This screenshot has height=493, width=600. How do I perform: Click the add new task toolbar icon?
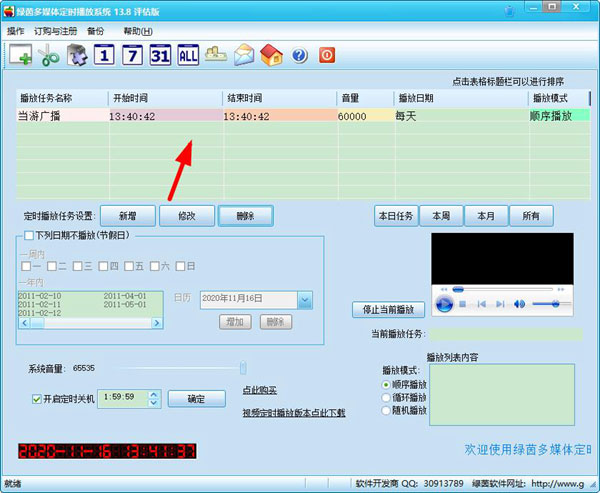[20, 56]
